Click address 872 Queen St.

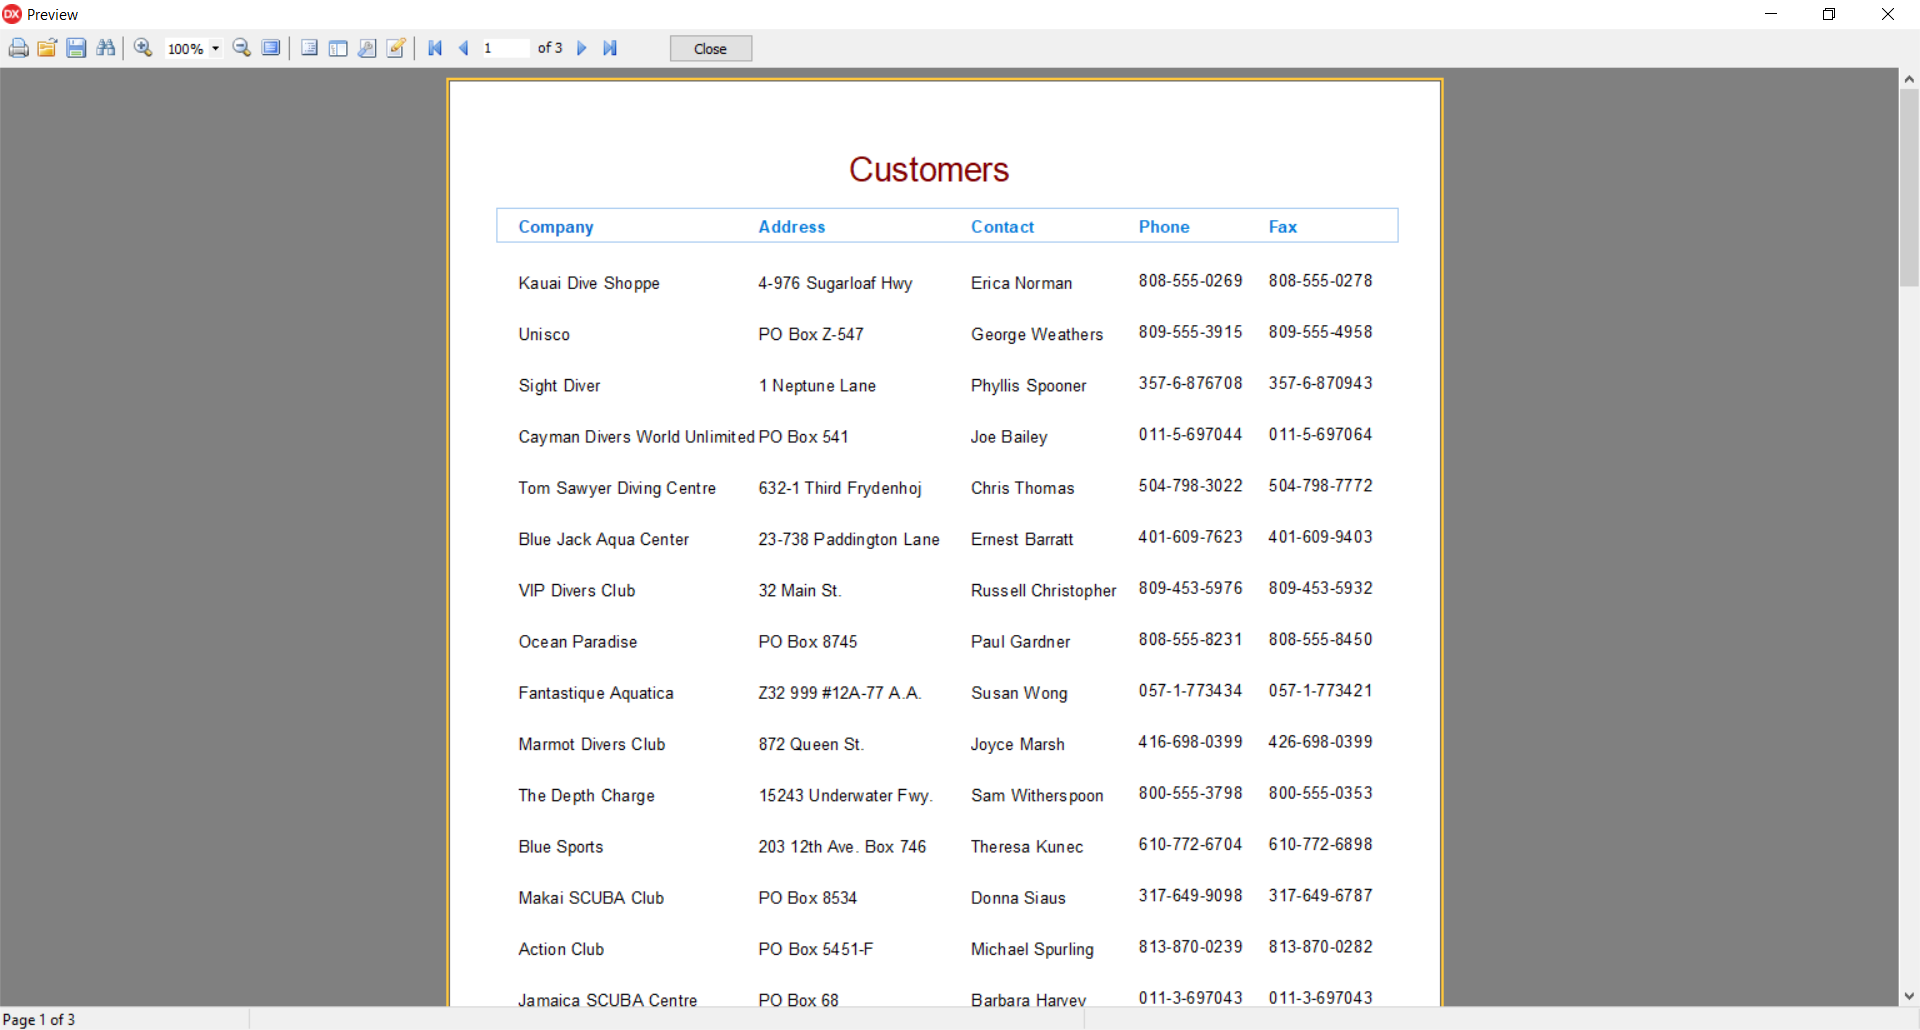[x=811, y=745]
